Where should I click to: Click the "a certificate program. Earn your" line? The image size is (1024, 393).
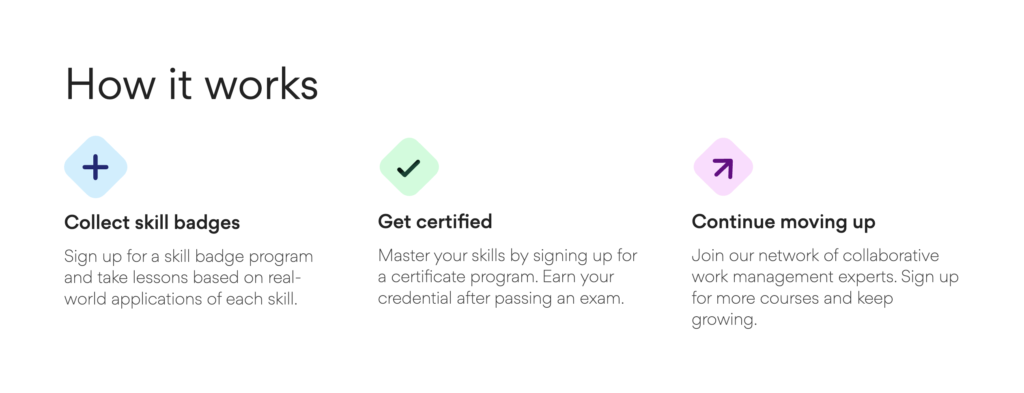(496, 277)
